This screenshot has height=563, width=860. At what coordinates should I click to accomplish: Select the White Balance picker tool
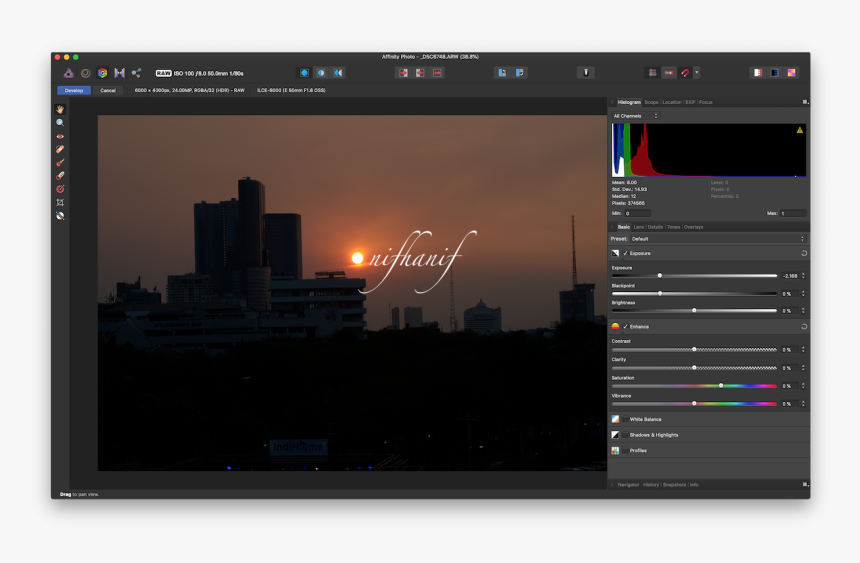coord(60,216)
